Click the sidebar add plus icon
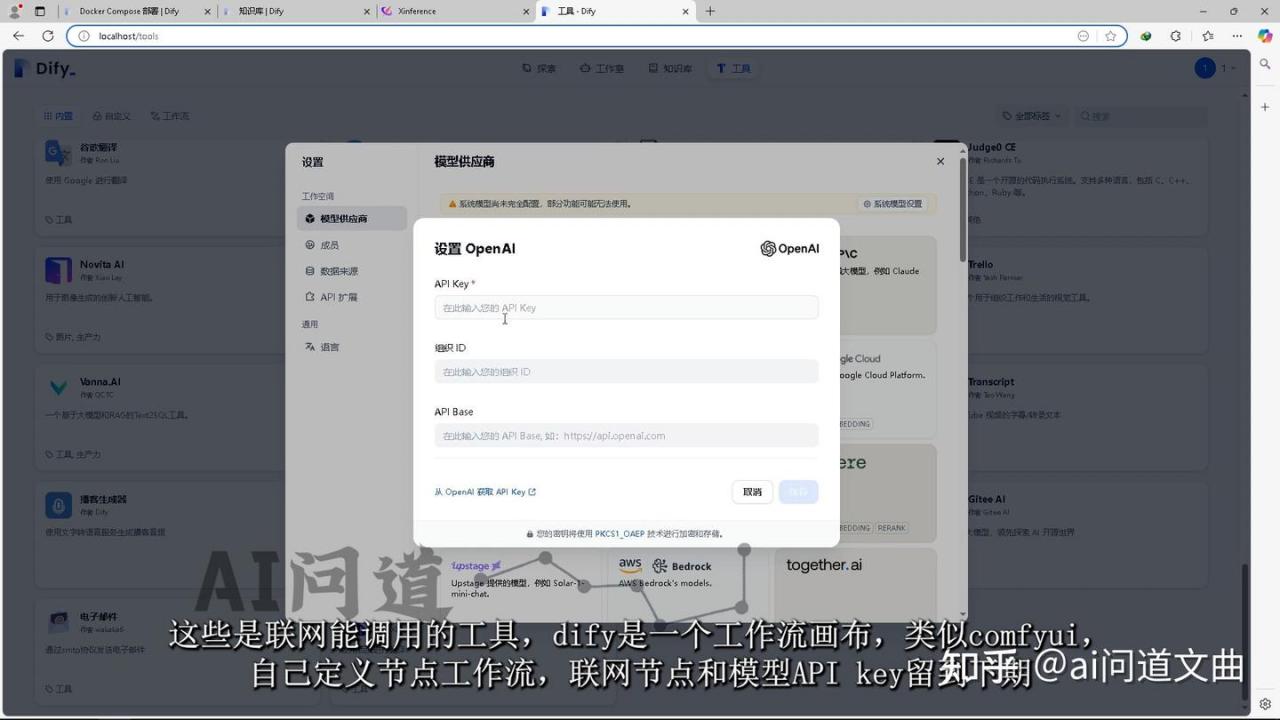The image size is (1280, 720). pos(1265,107)
